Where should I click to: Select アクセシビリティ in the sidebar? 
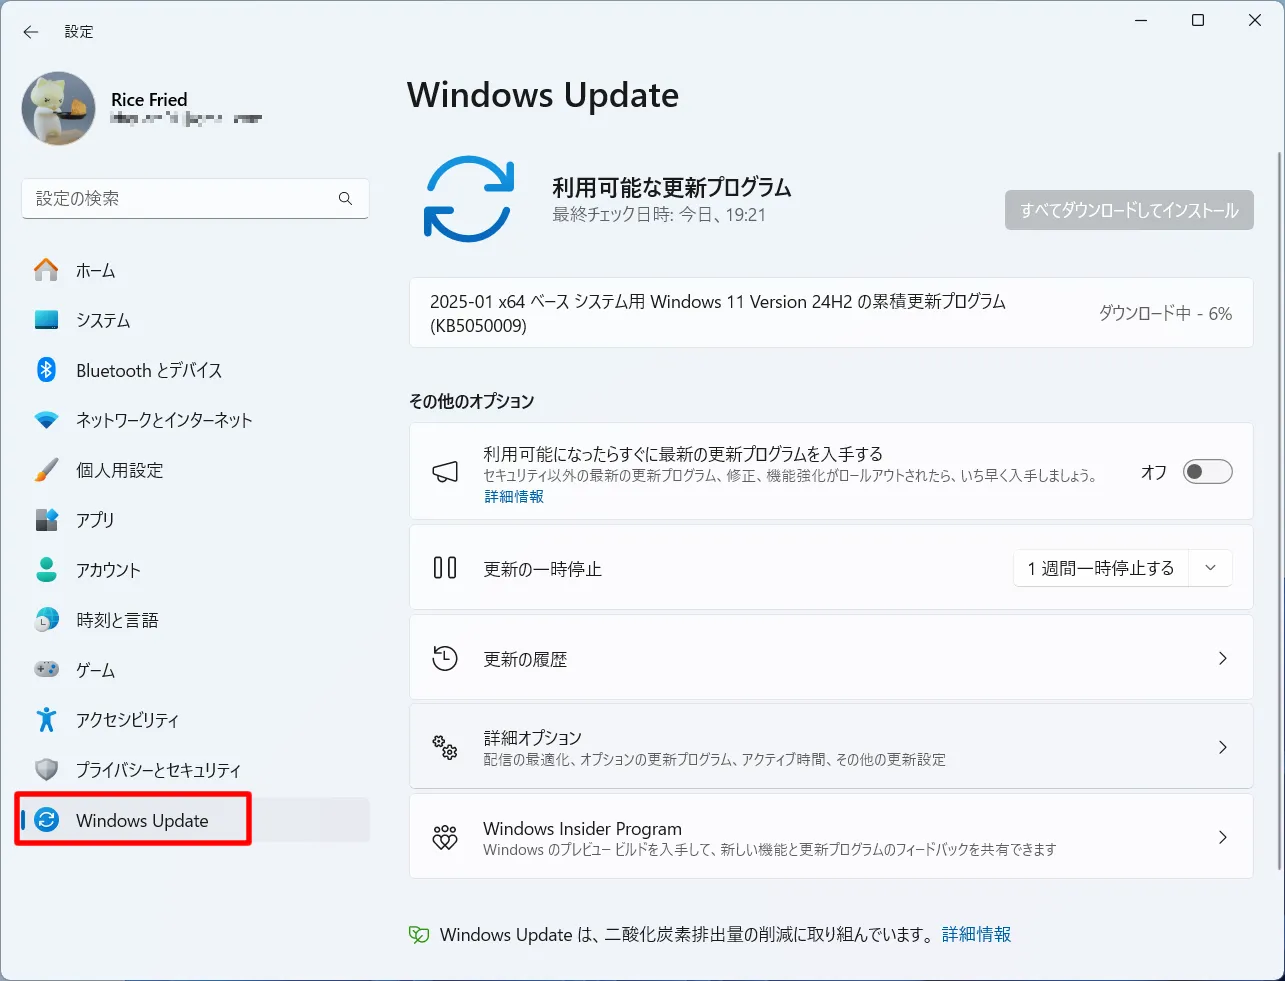point(195,720)
